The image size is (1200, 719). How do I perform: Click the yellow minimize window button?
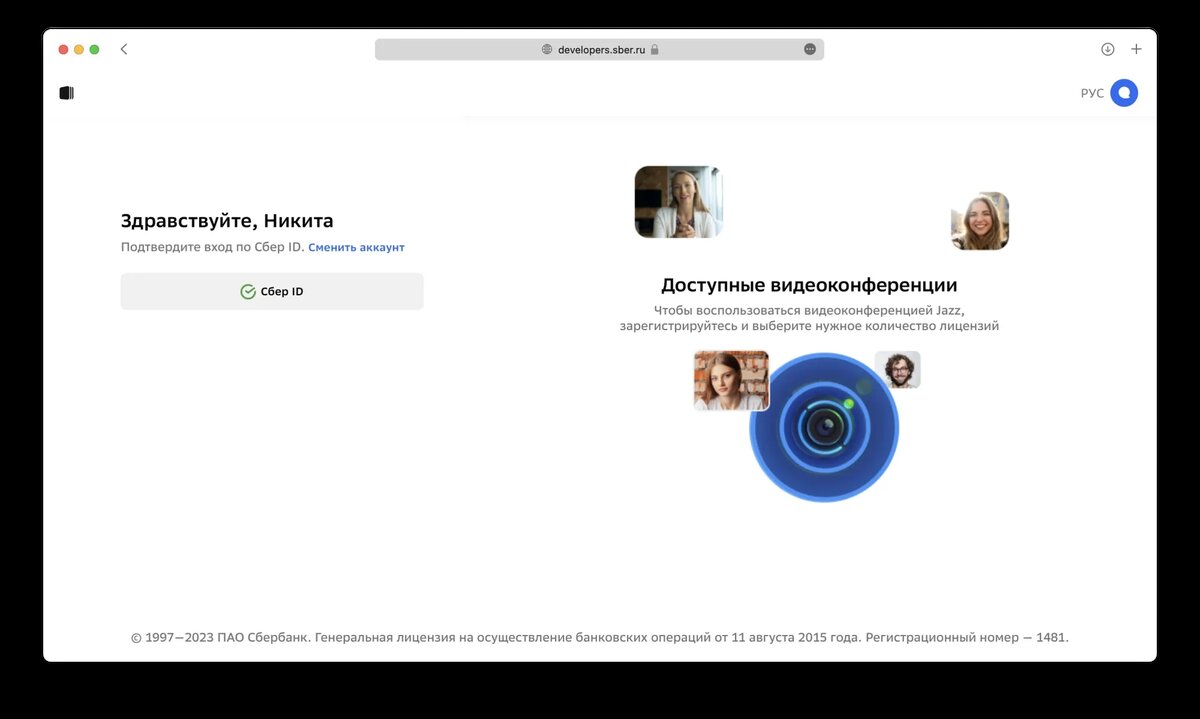[79, 49]
